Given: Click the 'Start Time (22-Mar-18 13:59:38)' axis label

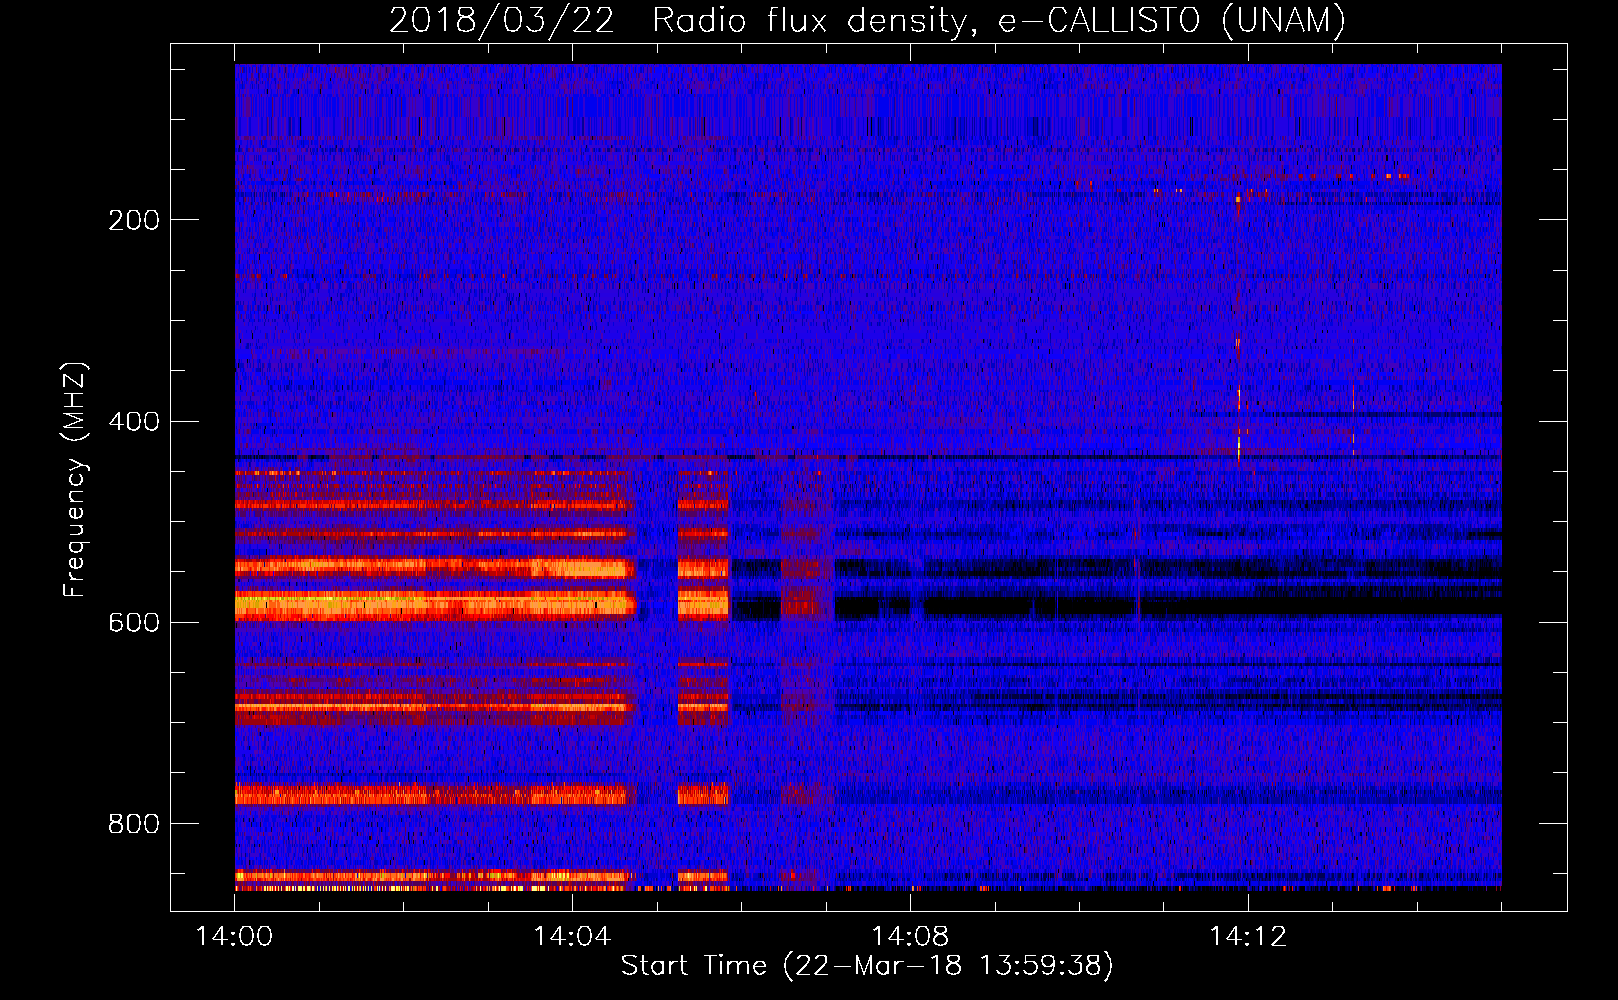Looking at the screenshot, I should (x=867, y=966).
